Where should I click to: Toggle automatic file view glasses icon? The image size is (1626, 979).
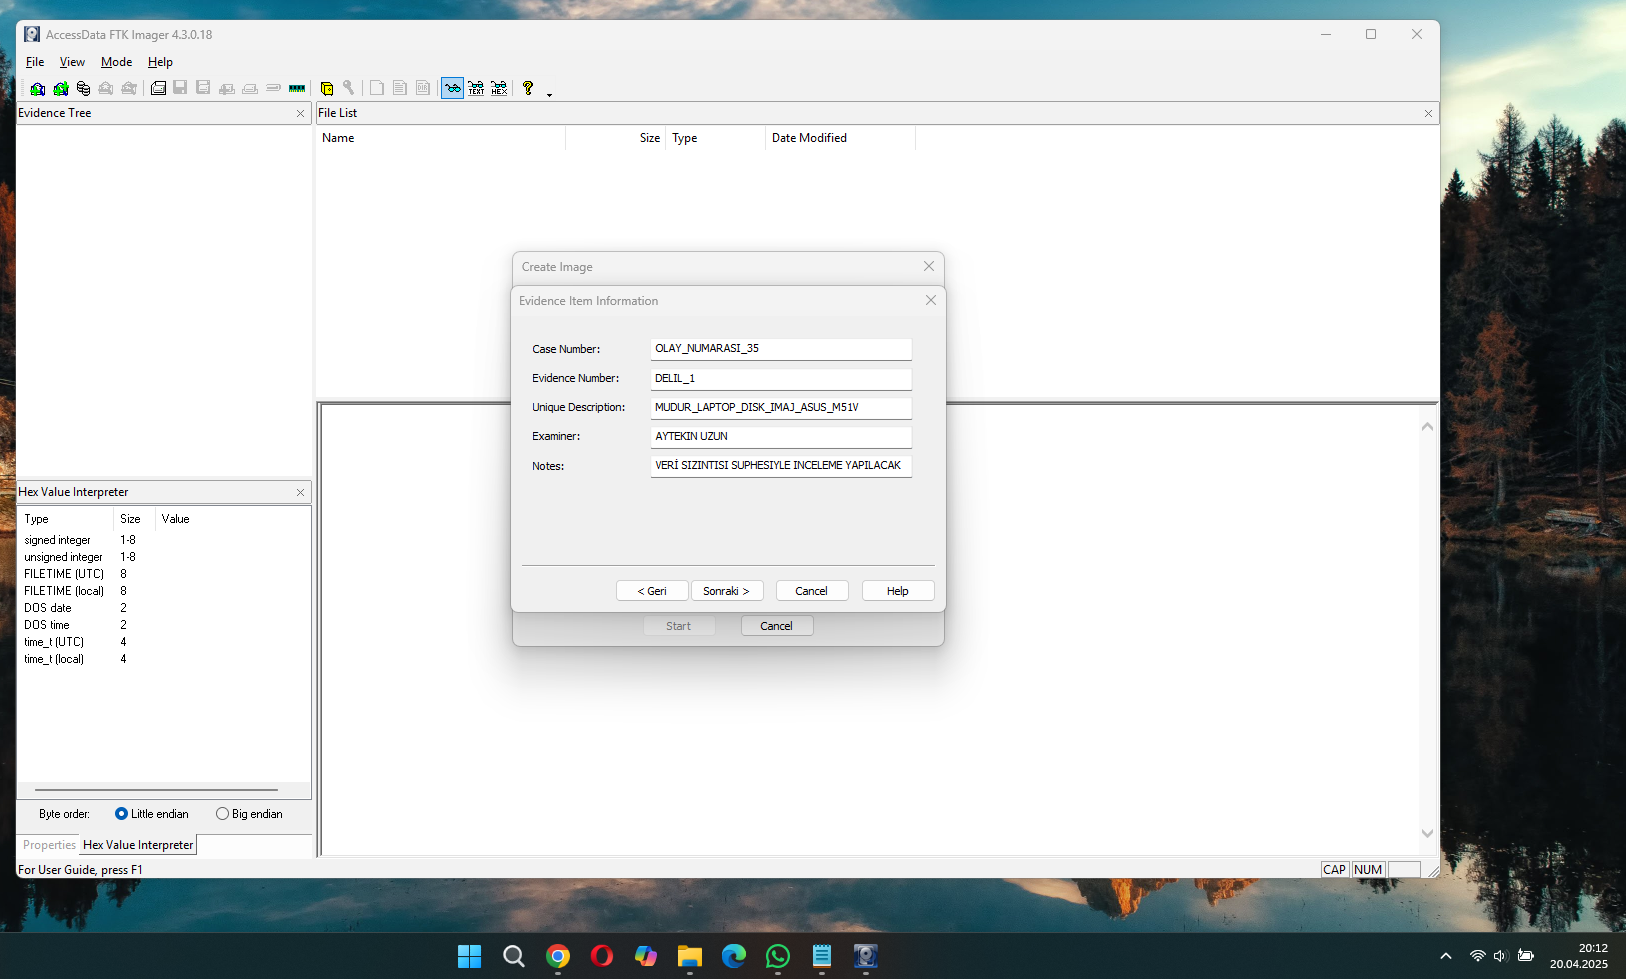tap(453, 88)
